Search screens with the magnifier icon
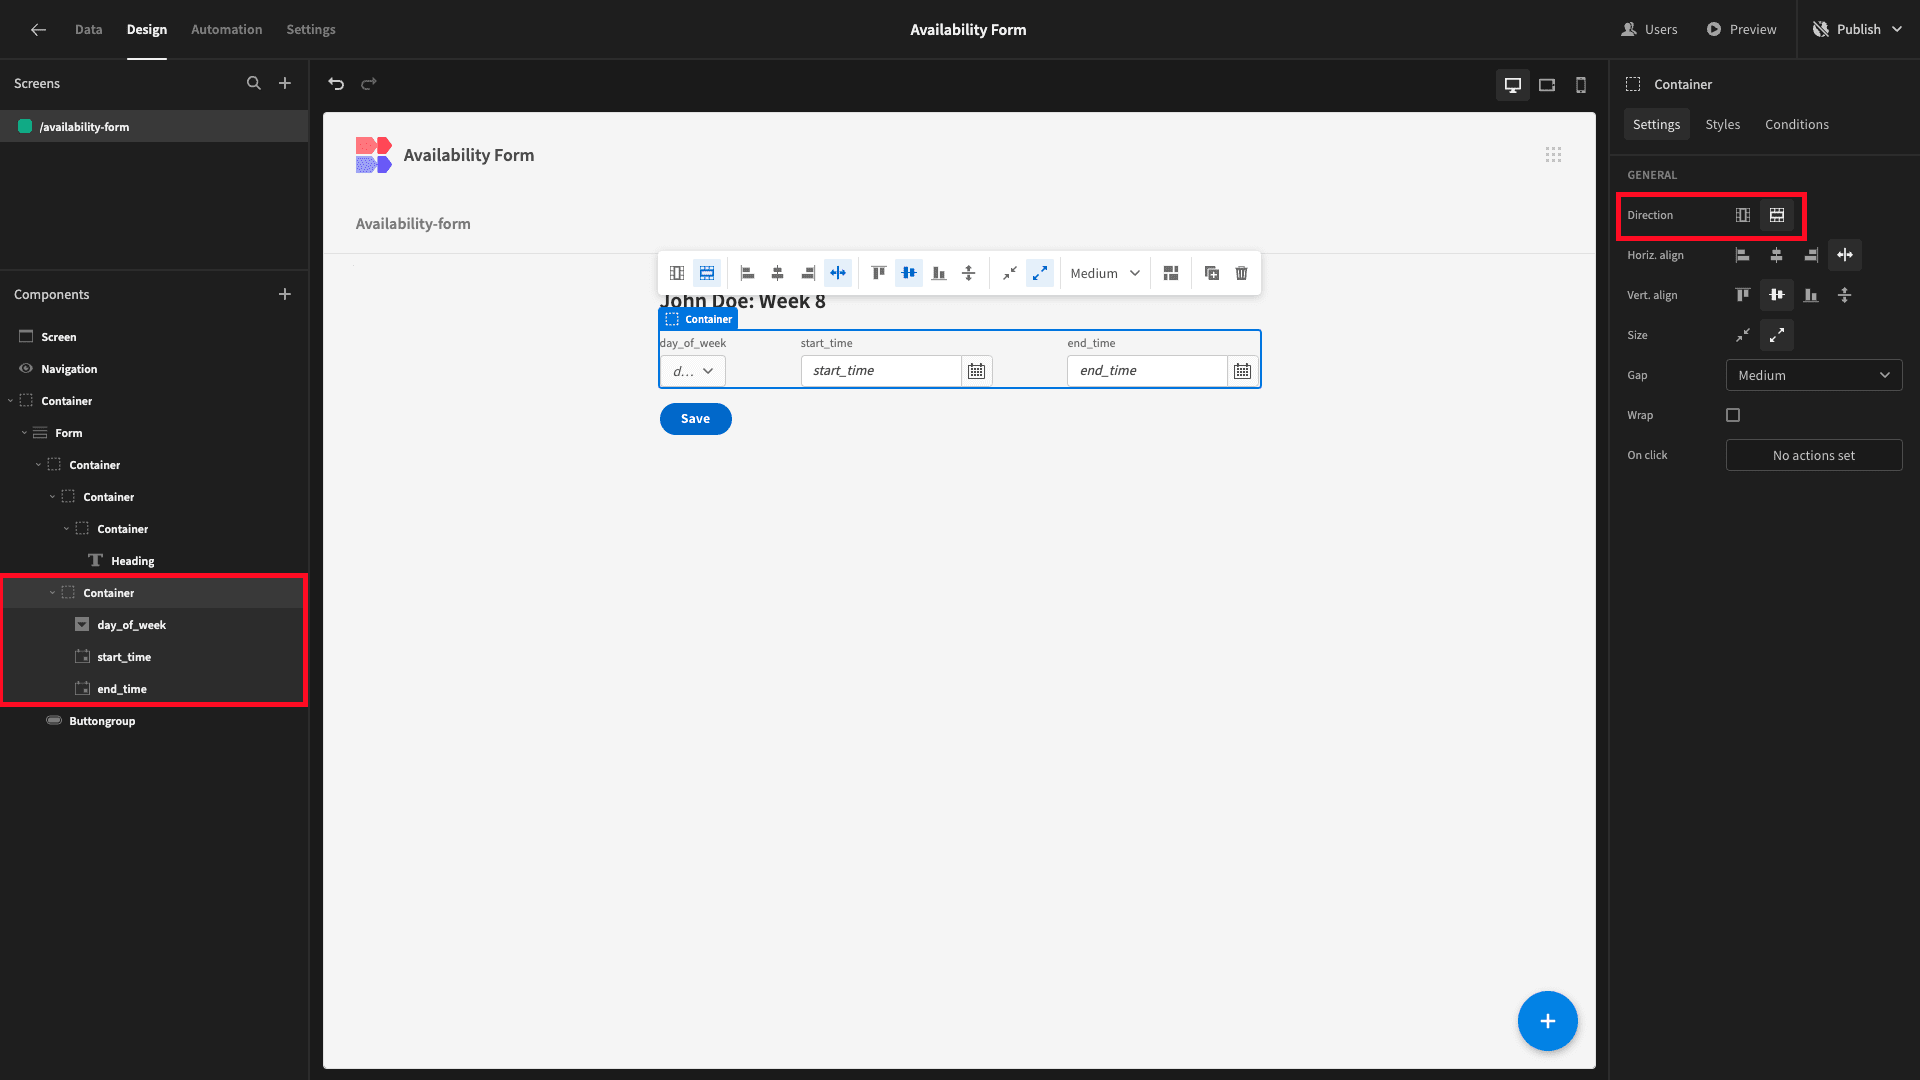This screenshot has height=1080, width=1920. (254, 84)
